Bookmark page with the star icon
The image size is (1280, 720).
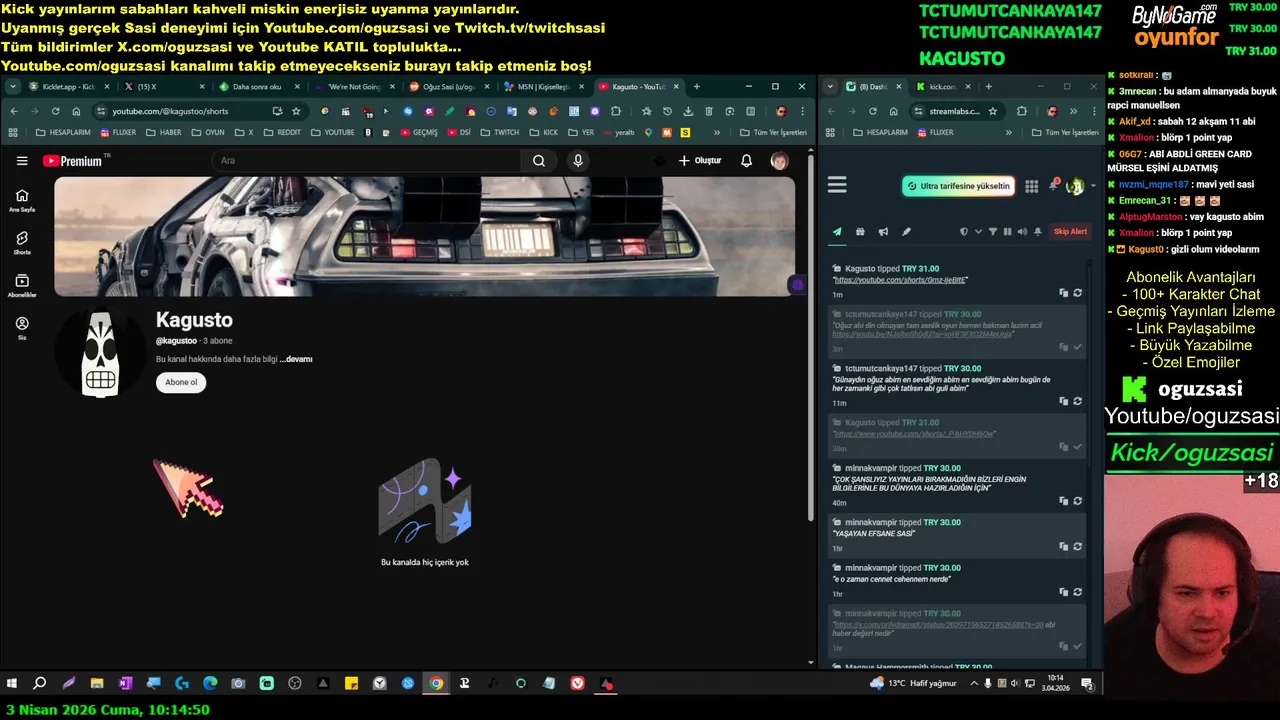tap(296, 111)
